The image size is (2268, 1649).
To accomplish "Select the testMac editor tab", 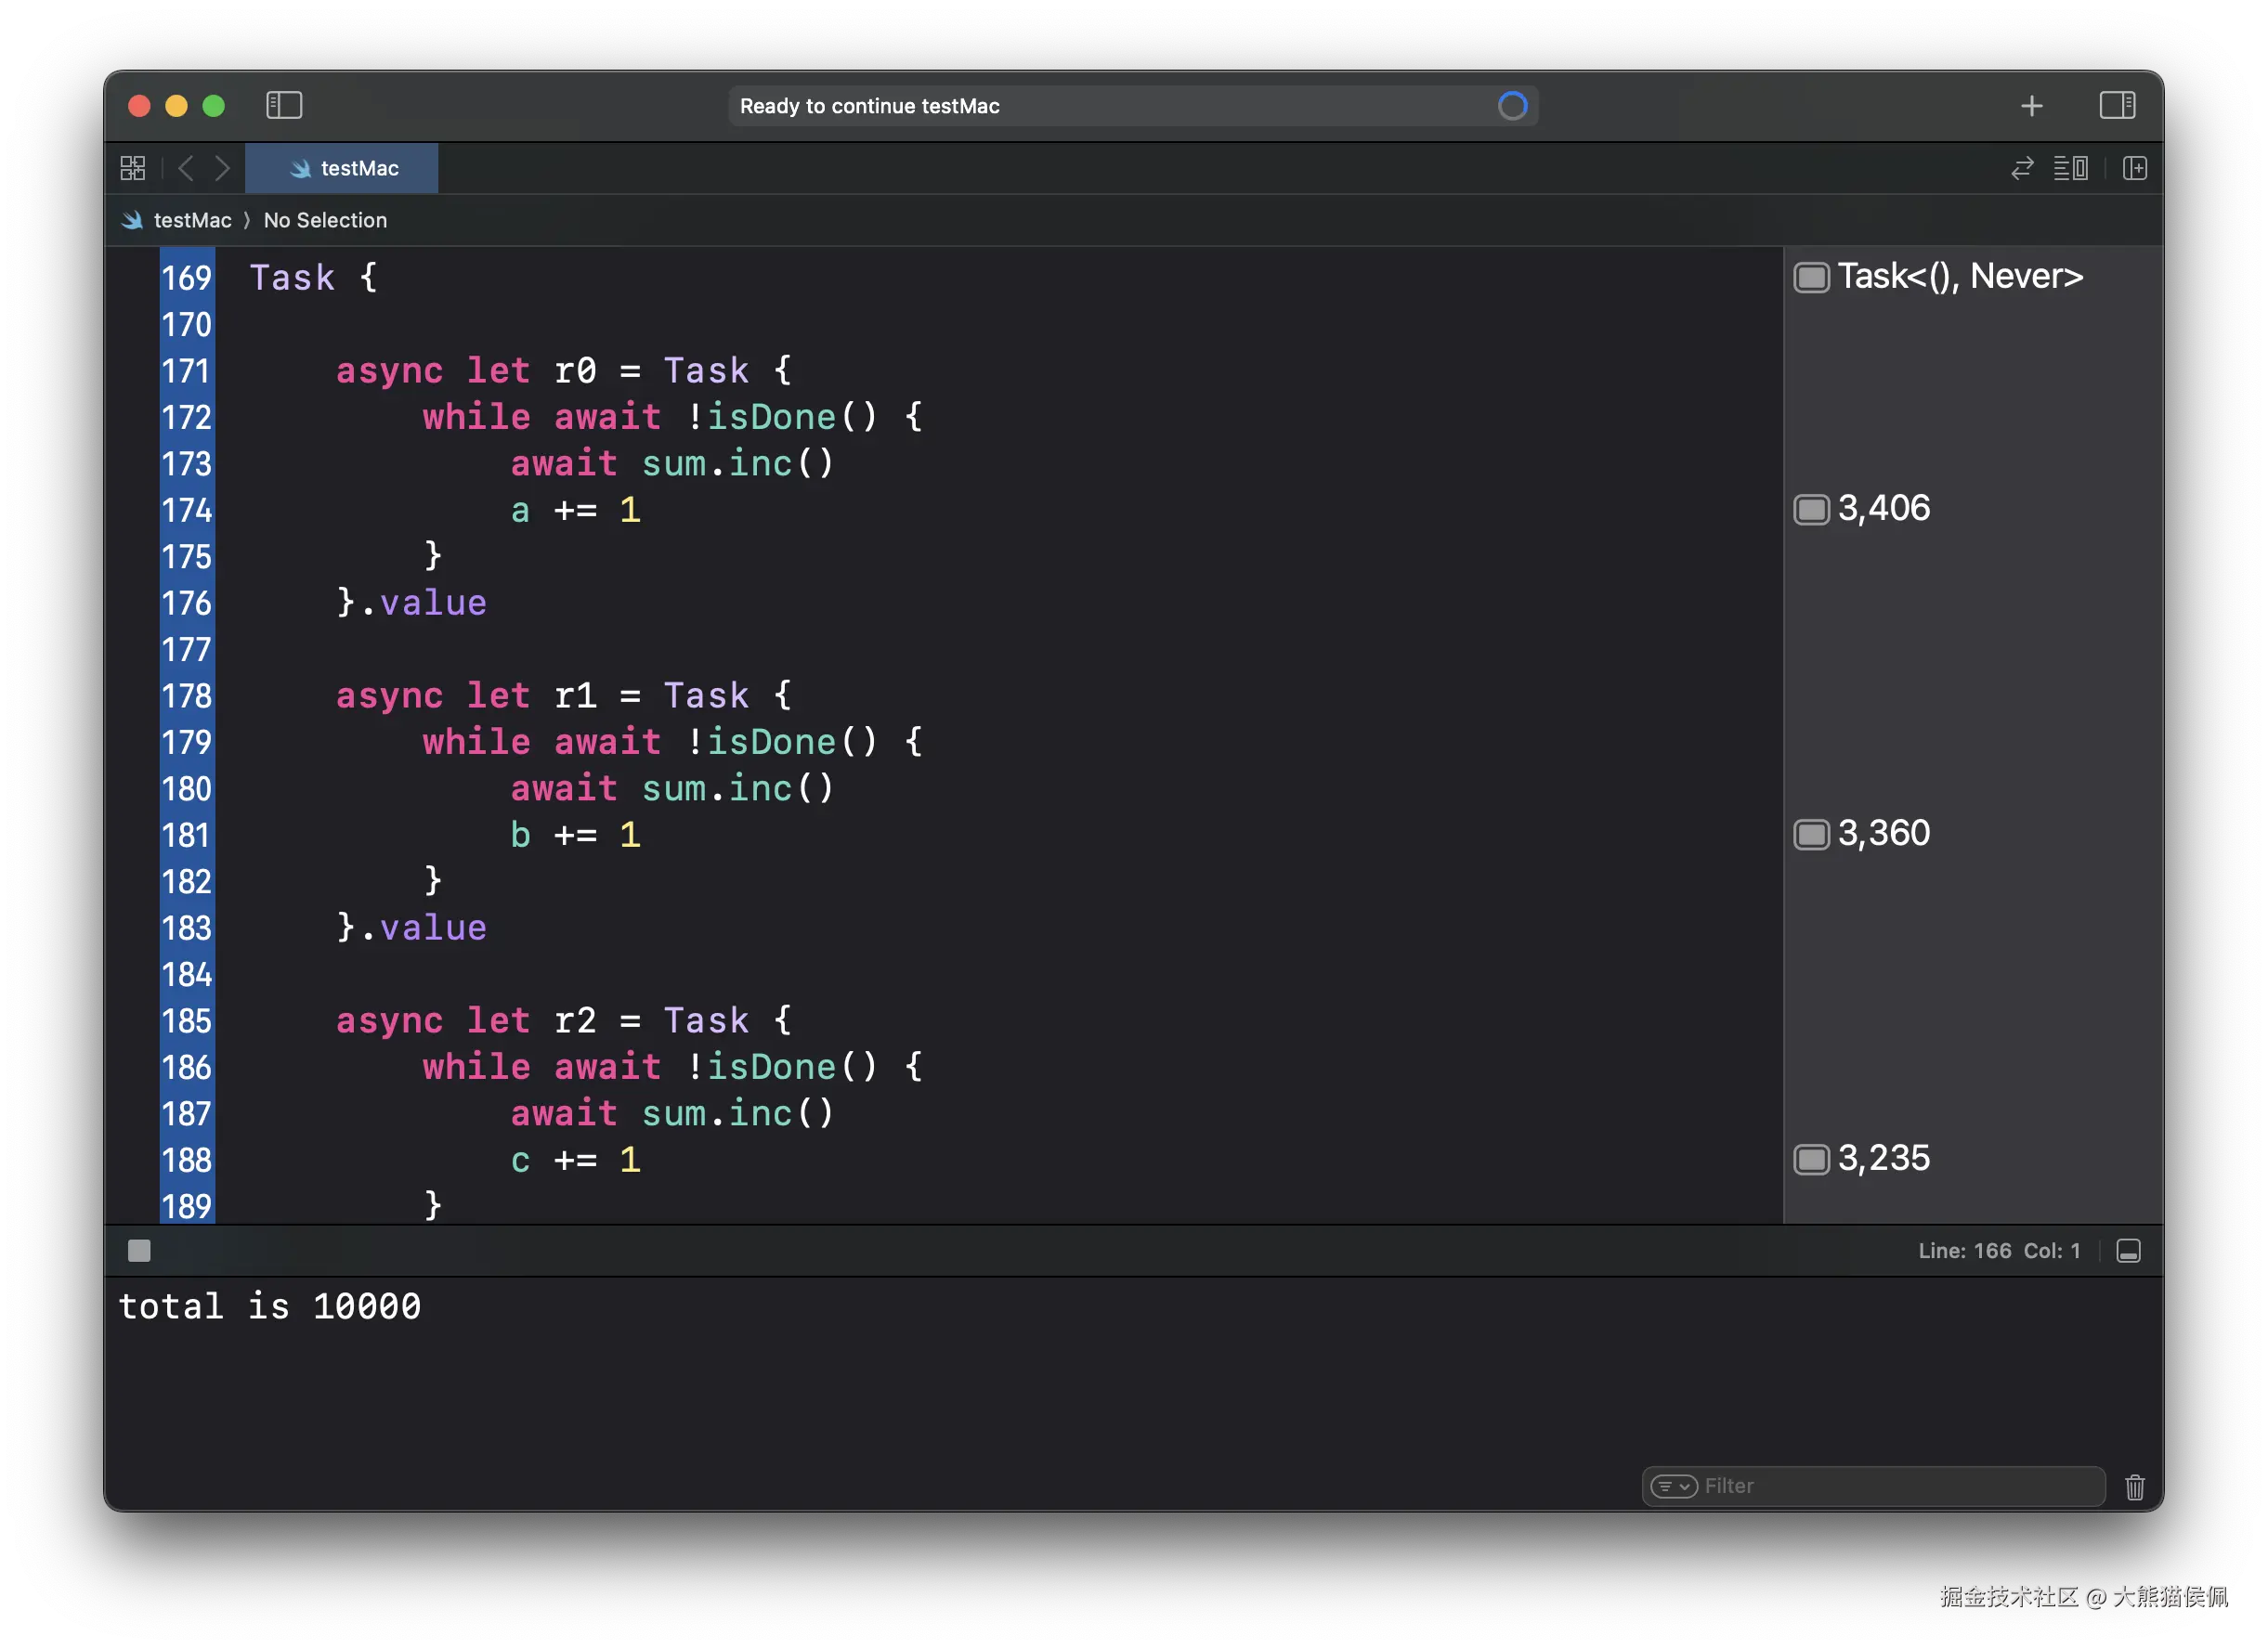I will click(x=342, y=168).
